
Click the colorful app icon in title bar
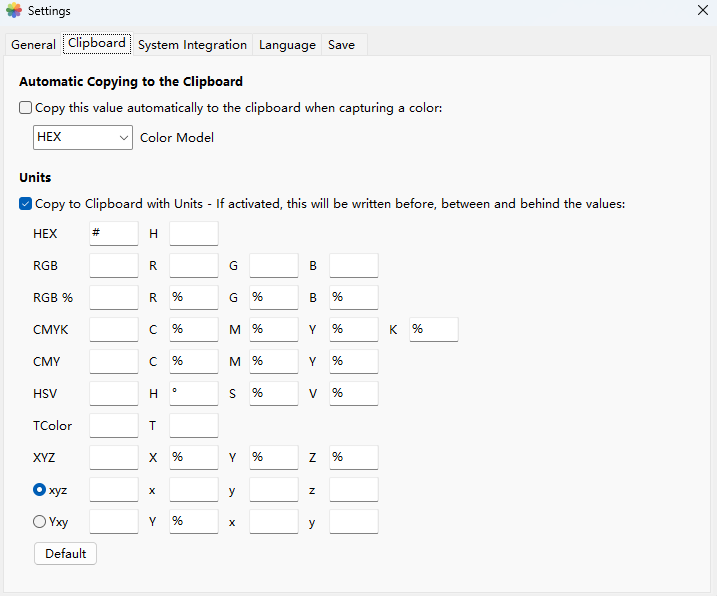(14, 11)
